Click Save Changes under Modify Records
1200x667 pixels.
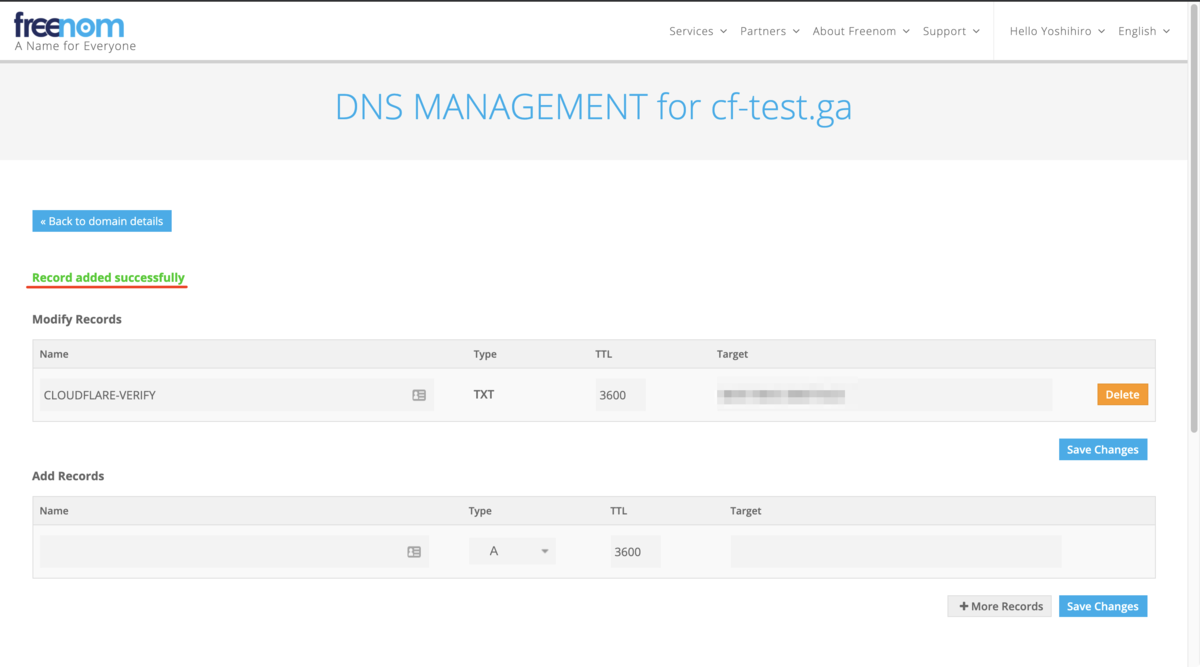pyautogui.click(x=1102, y=449)
